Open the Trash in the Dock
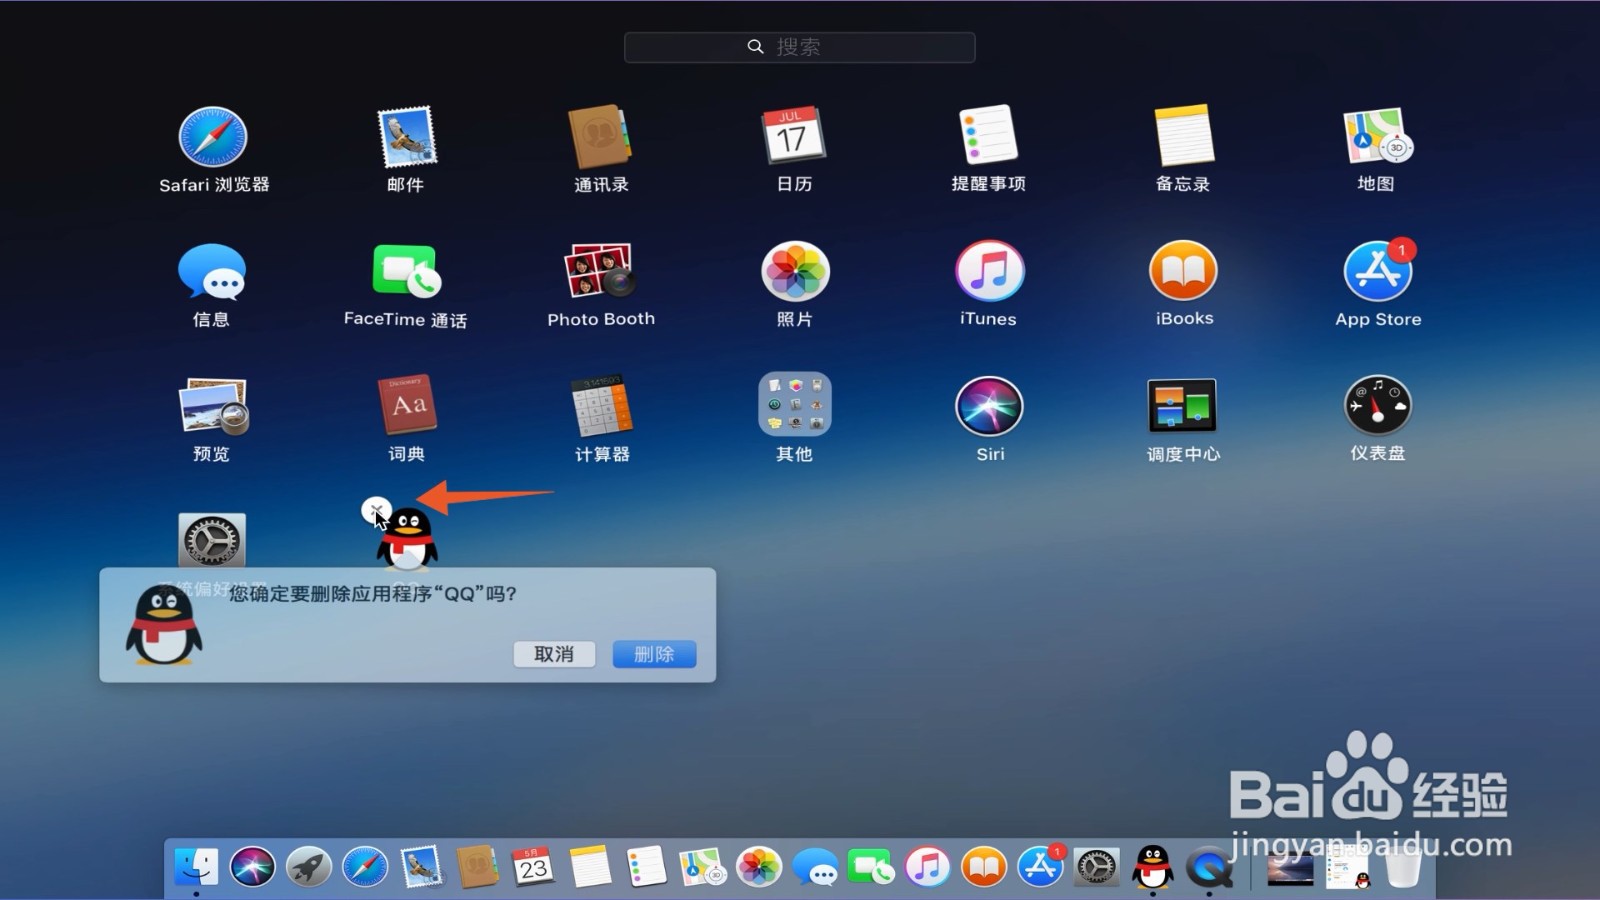 1403,866
